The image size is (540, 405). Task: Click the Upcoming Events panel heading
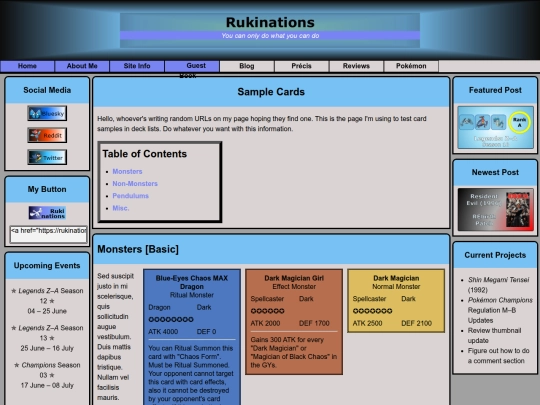pos(47,266)
